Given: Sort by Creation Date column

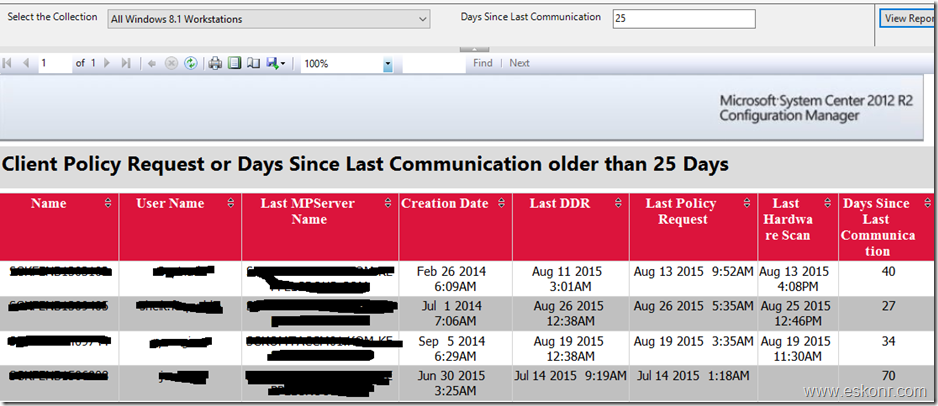Looking at the screenshot, I should point(501,204).
